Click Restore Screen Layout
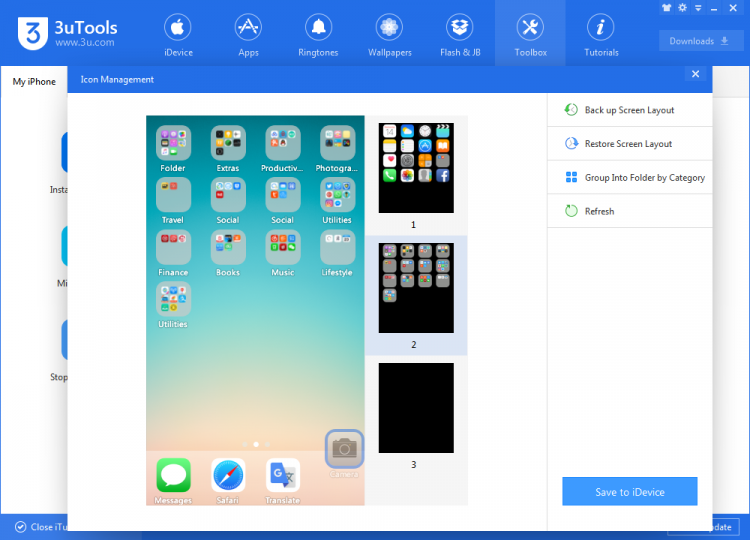 [x=629, y=143]
